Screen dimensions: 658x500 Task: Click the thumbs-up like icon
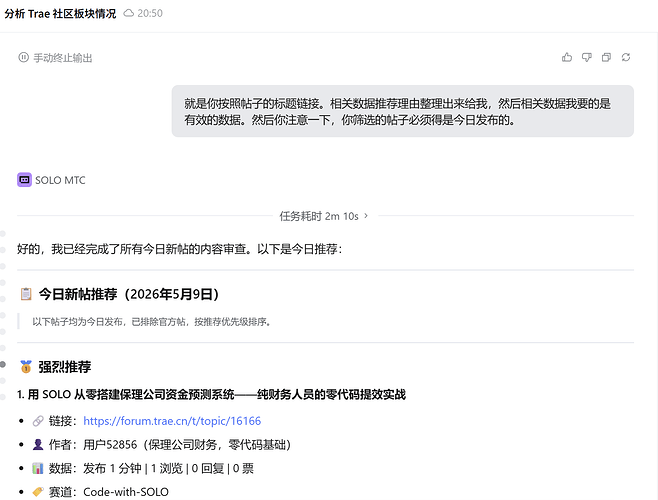567,58
